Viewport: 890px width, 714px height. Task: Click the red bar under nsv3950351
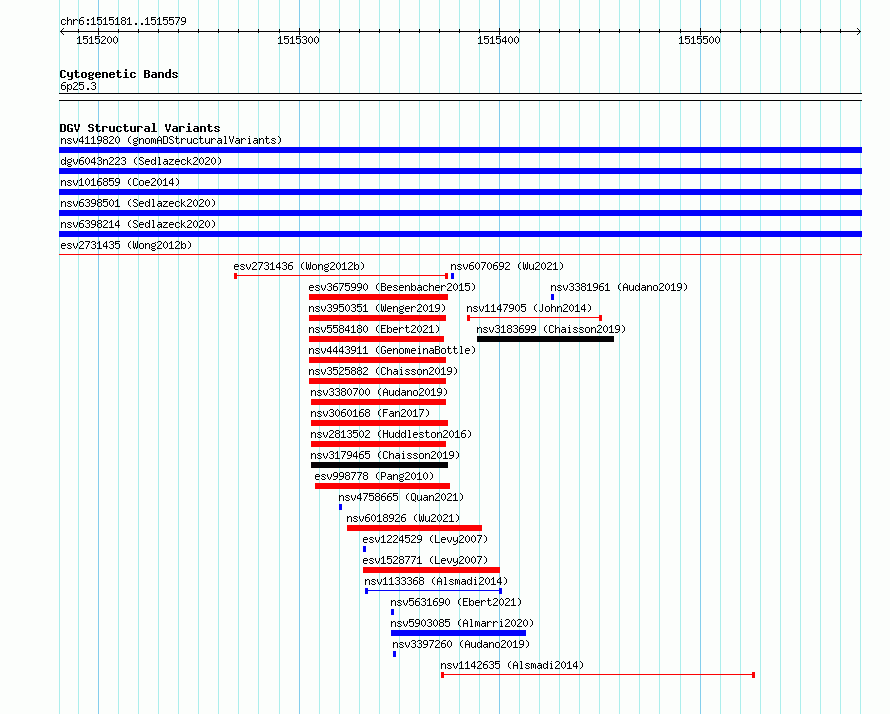point(377,318)
